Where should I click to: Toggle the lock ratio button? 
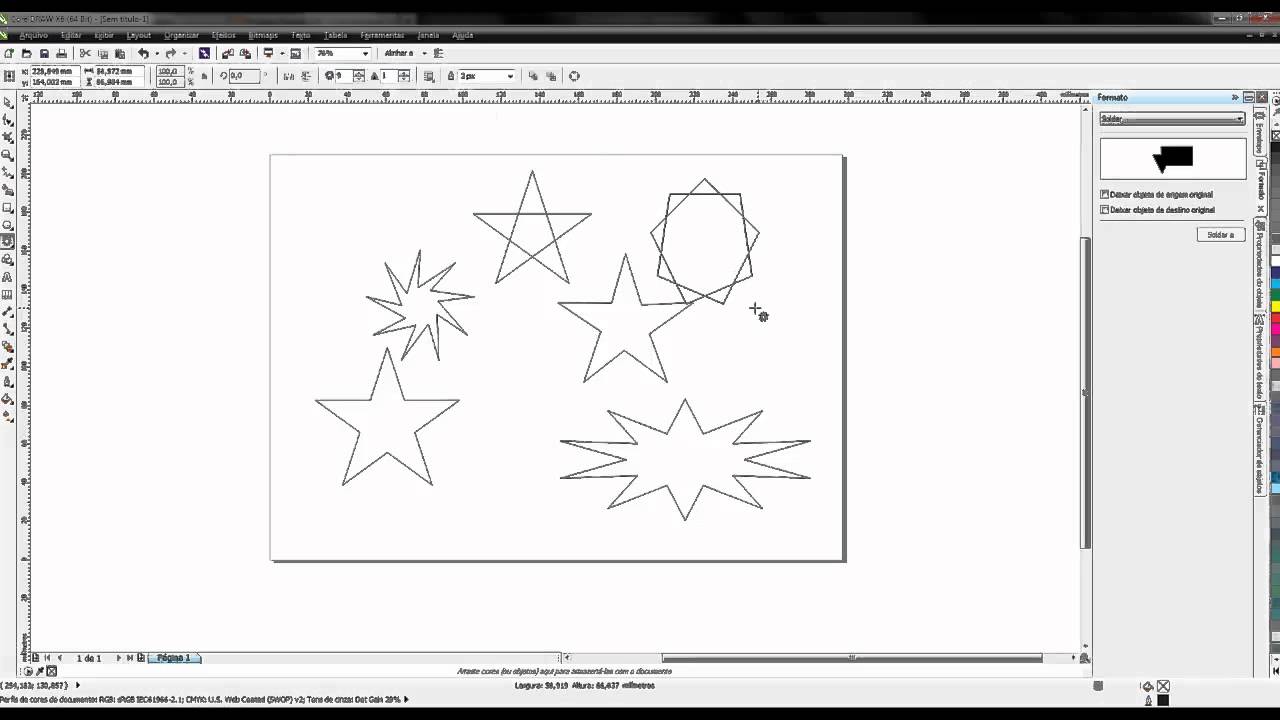[205, 76]
